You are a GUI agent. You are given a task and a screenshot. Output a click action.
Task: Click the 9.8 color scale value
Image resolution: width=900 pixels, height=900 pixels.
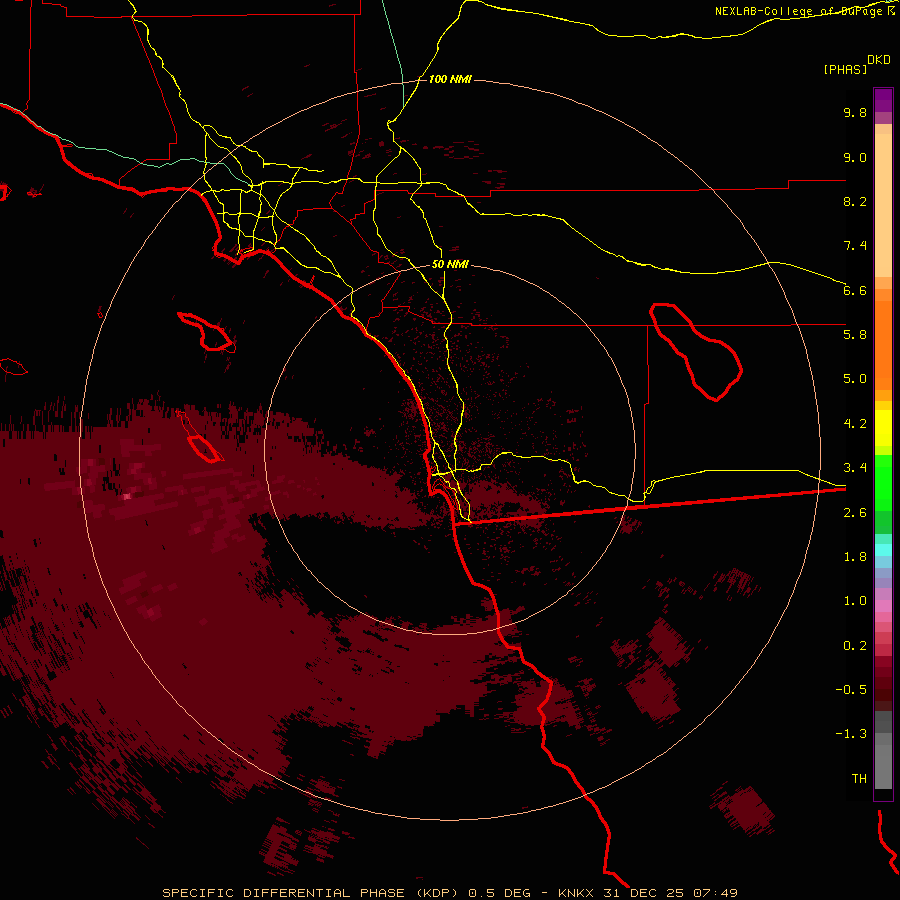pyautogui.click(x=855, y=112)
